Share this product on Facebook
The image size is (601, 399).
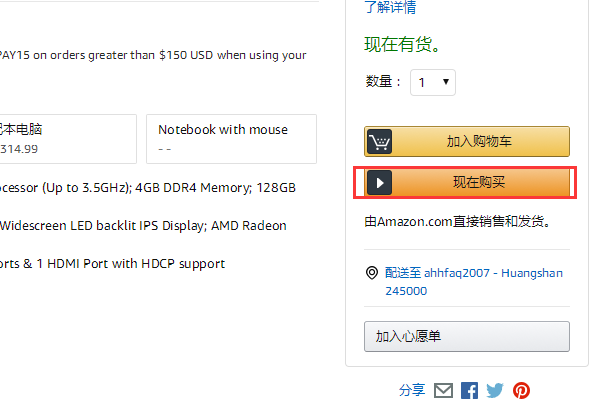[469, 391]
